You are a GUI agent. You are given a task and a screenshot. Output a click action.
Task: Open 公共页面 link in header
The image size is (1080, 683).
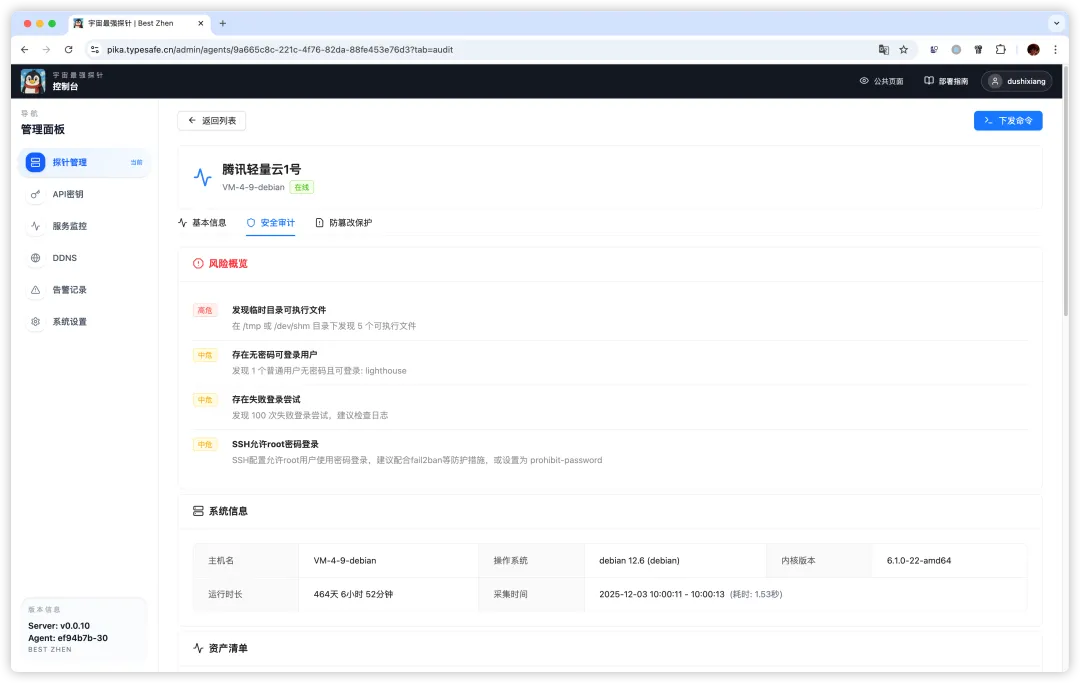[881, 81]
